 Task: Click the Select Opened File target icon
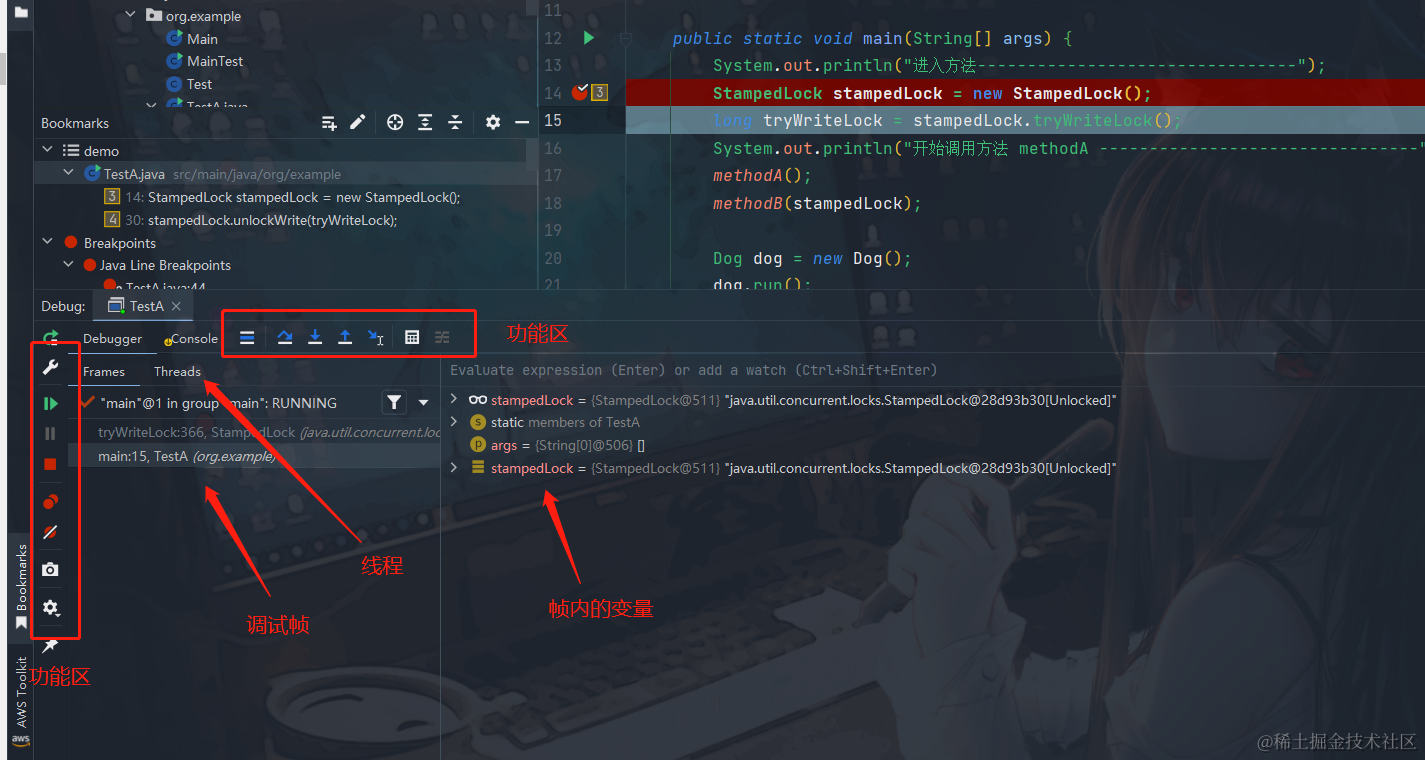[395, 122]
